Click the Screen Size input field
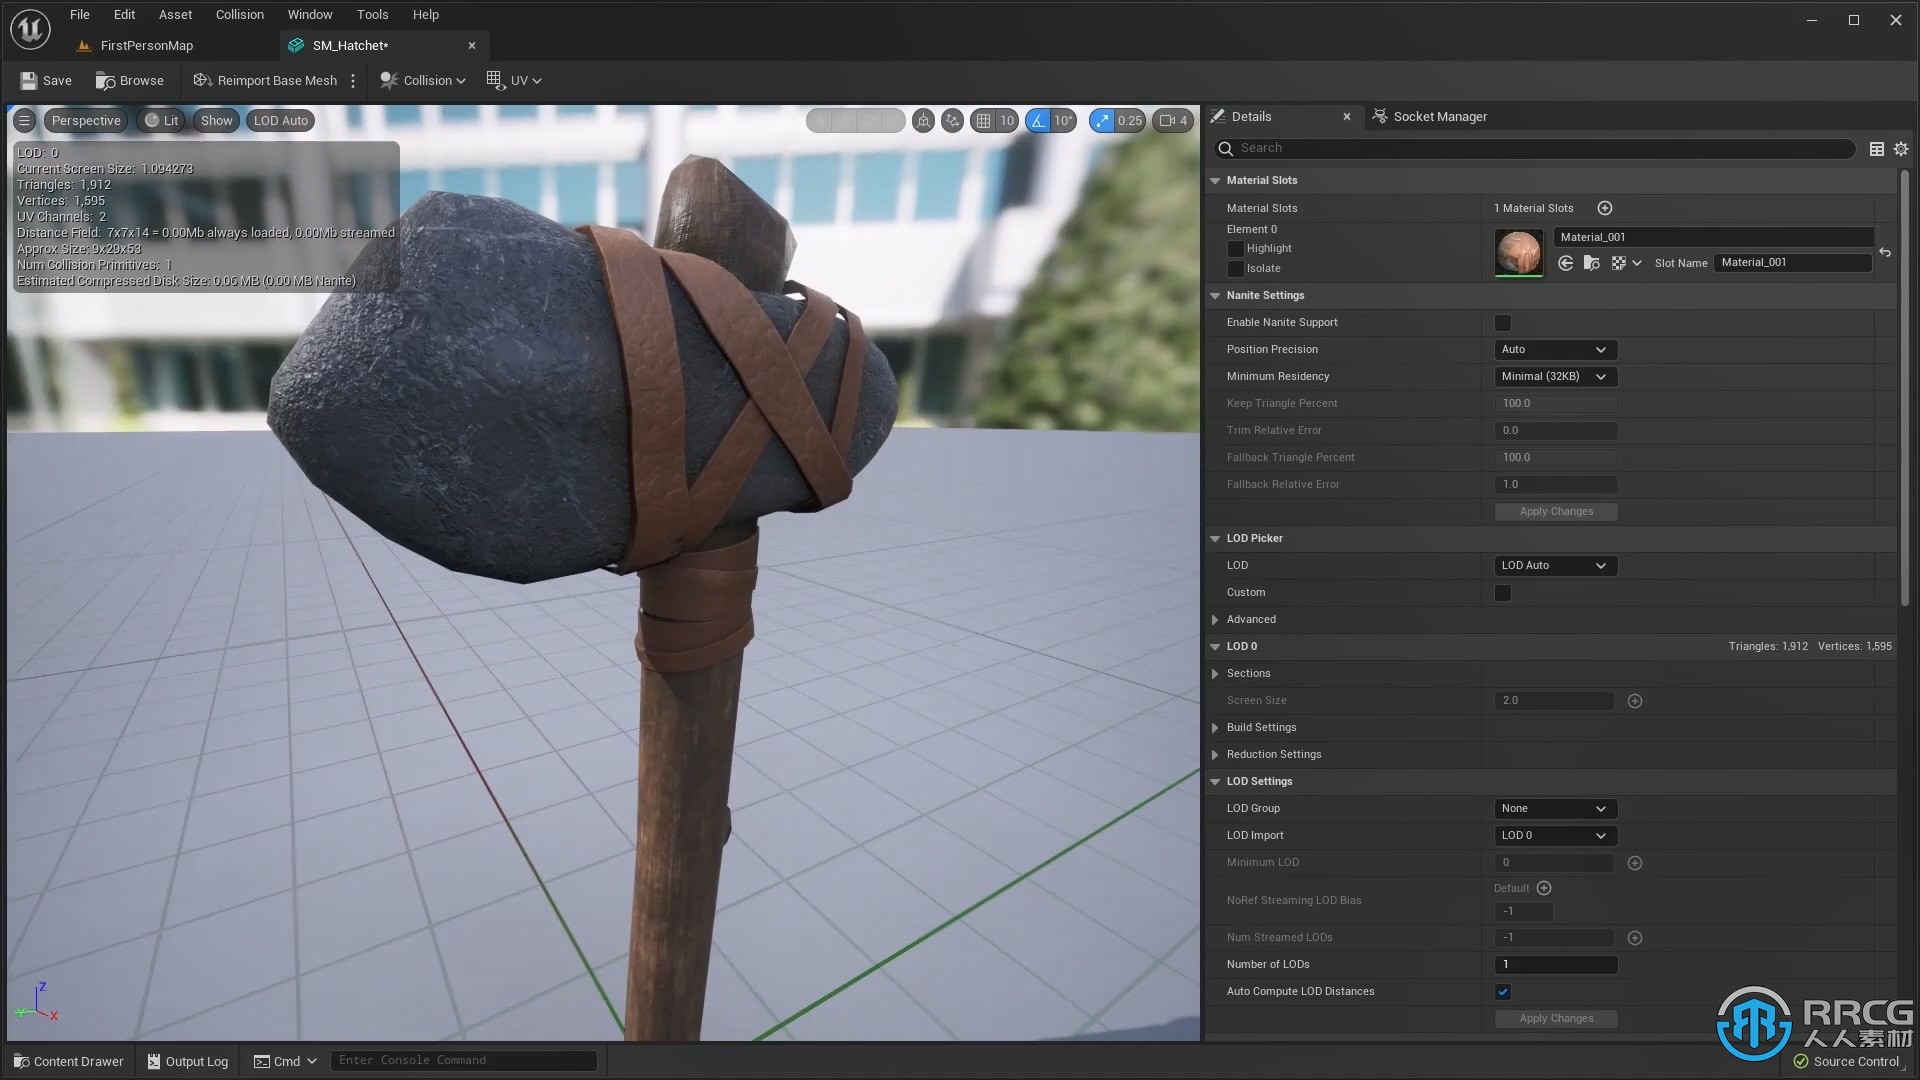 1556,699
